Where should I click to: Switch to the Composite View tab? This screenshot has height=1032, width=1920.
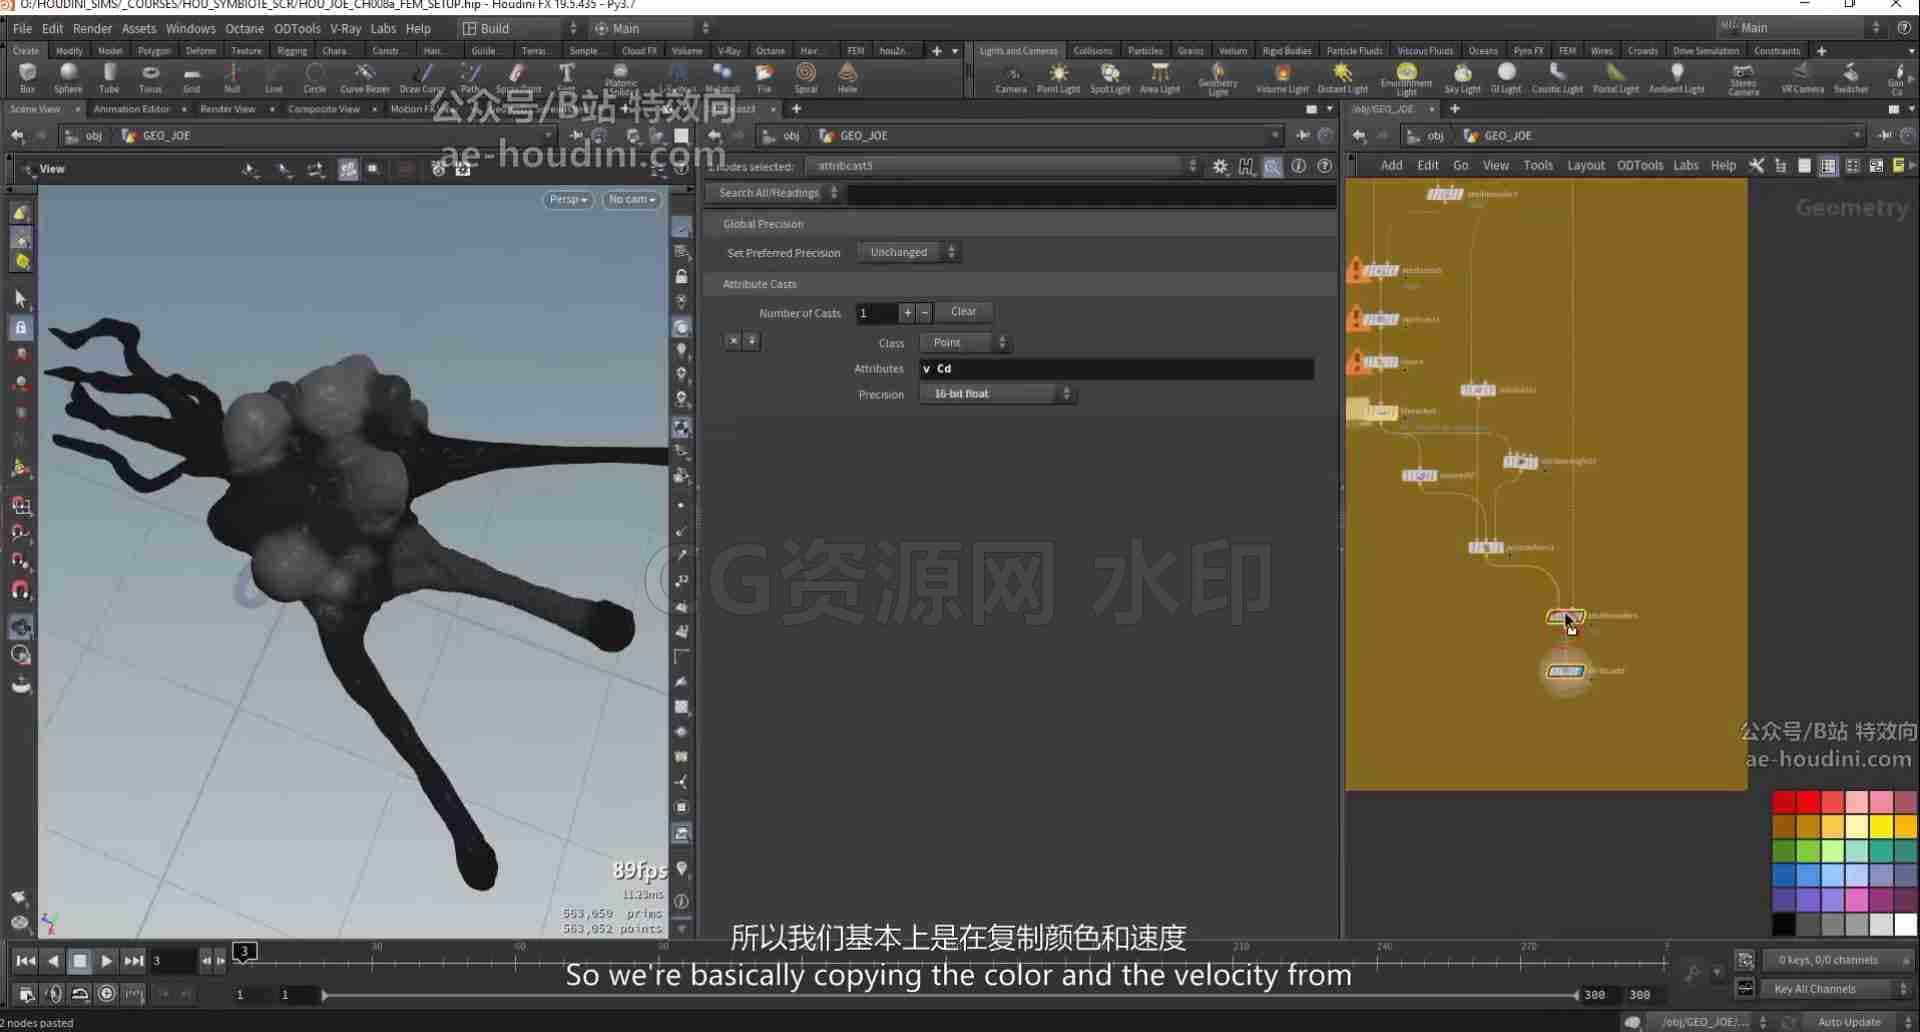point(324,109)
